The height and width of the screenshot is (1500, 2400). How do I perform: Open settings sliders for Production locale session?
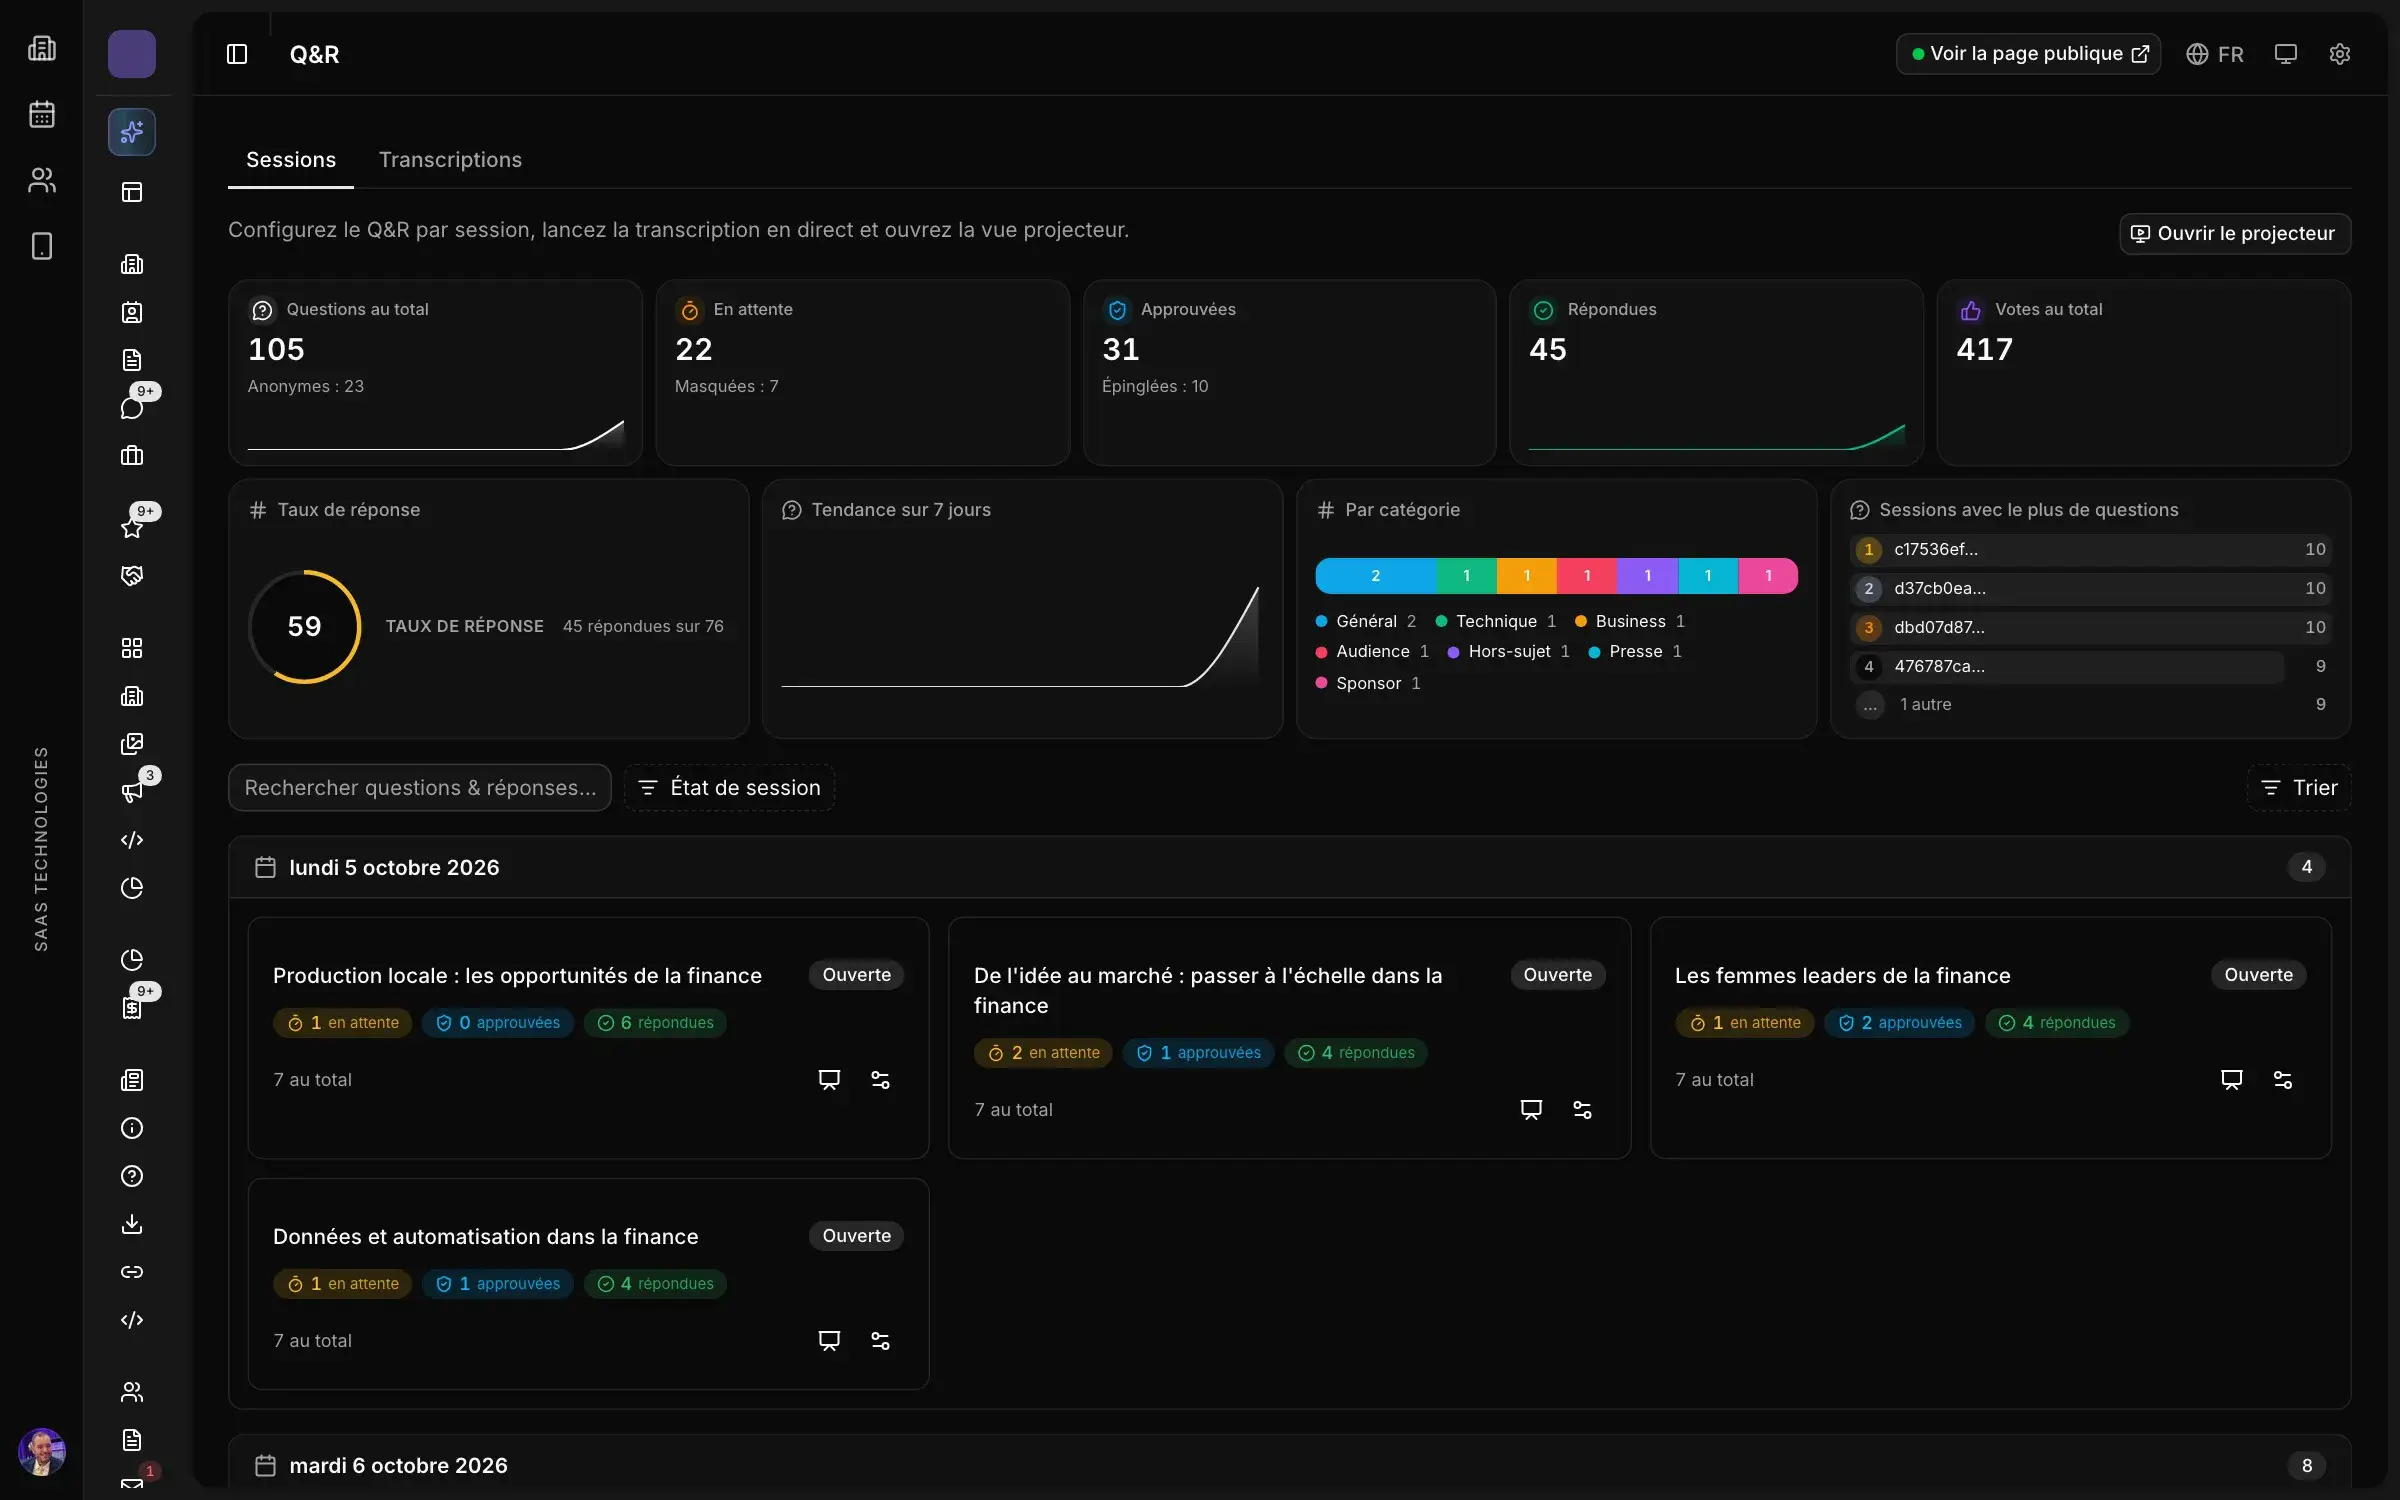click(x=880, y=1080)
